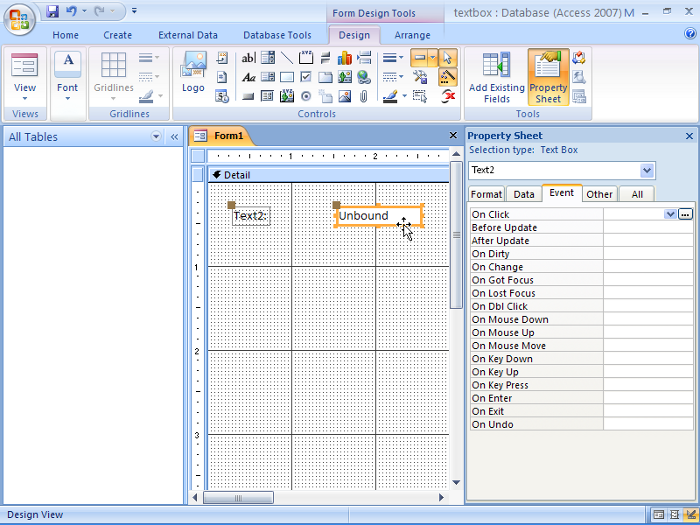Insert Date and Time control
This screenshot has width=700, height=525.
(x=222, y=96)
